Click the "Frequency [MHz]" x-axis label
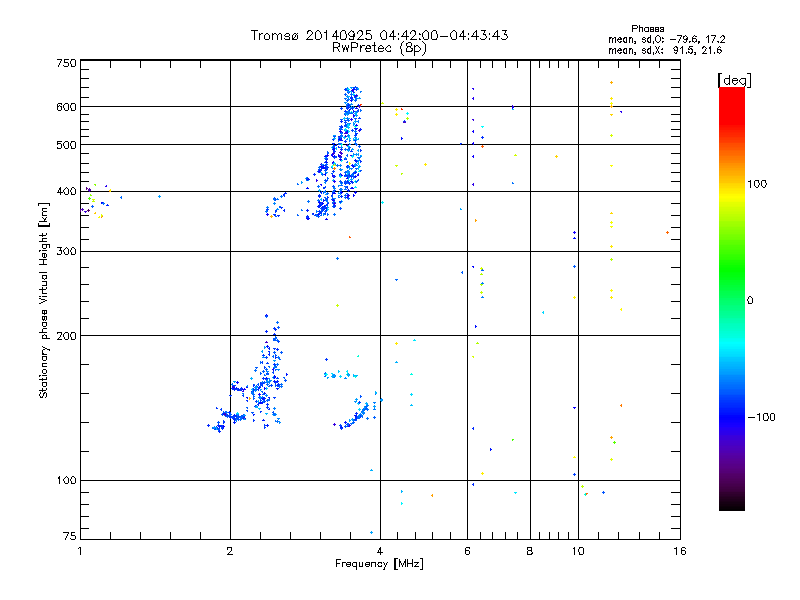 [379, 564]
